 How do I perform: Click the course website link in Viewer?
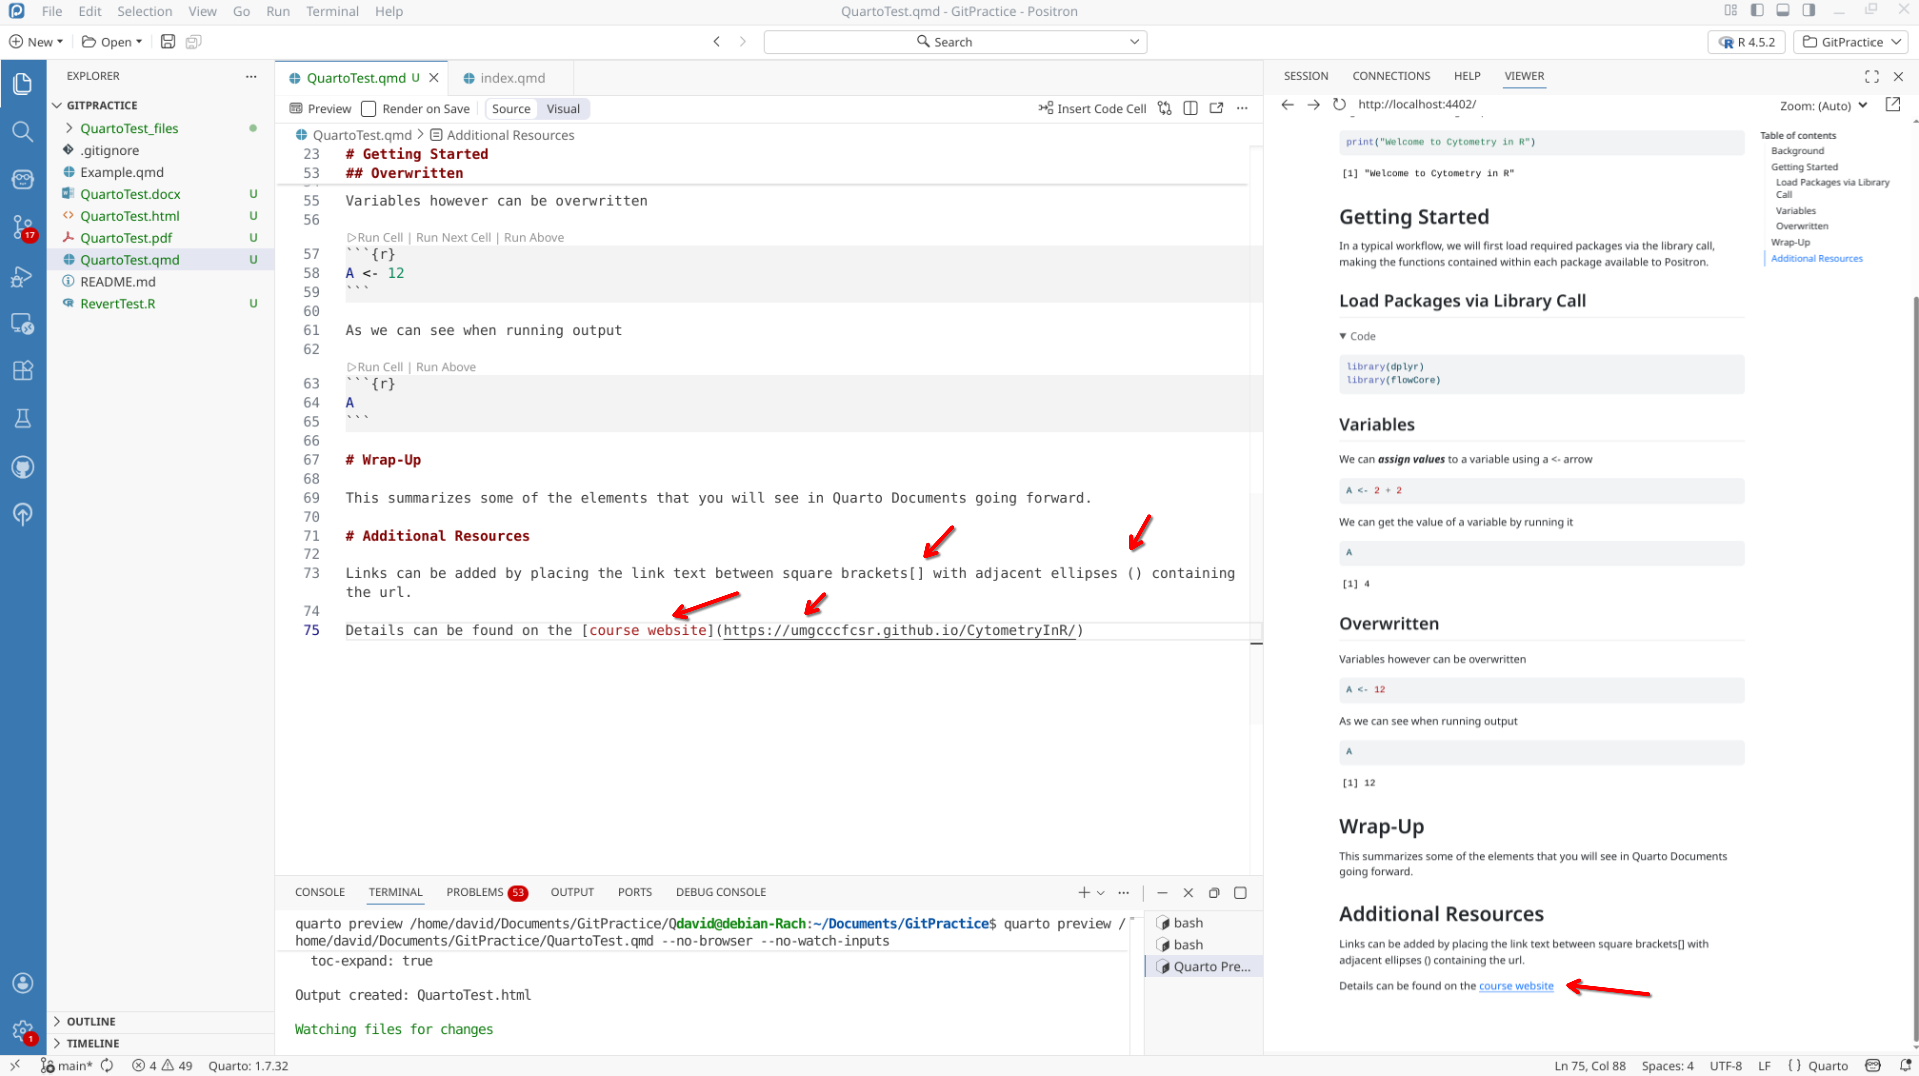coord(1516,986)
